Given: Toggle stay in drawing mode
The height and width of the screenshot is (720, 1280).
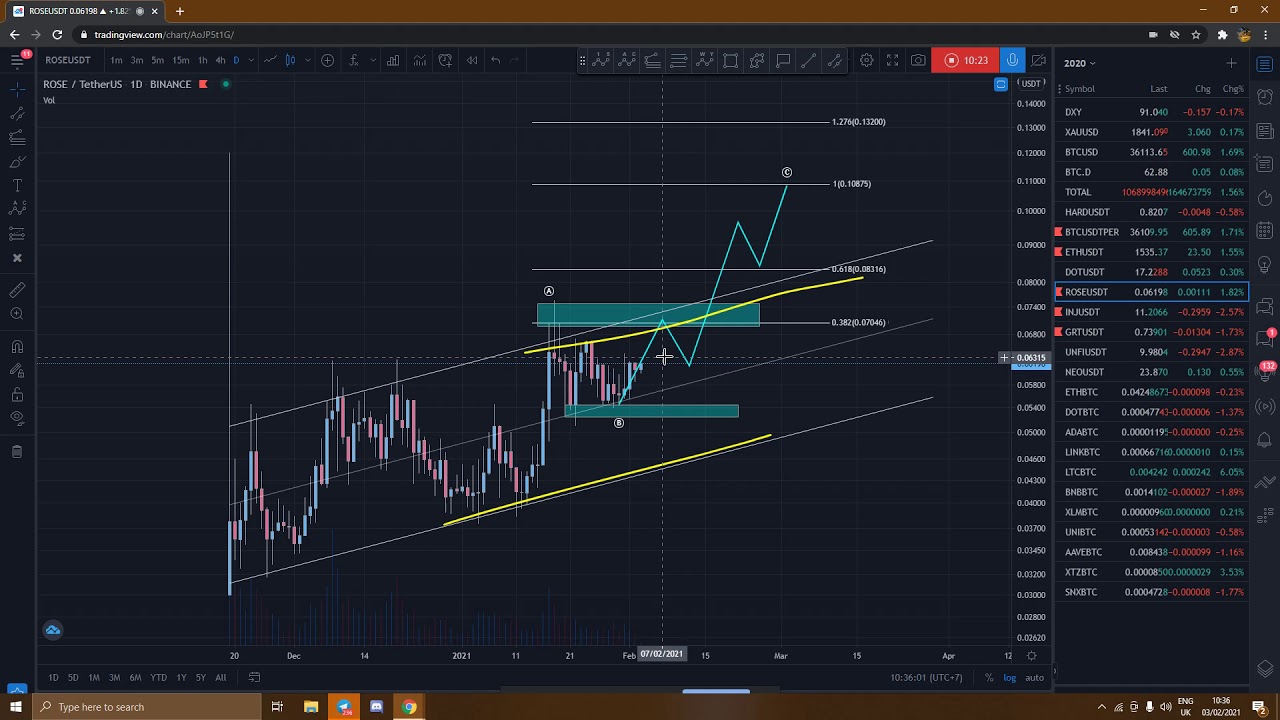Looking at the screenshot, I should [17, 371].
